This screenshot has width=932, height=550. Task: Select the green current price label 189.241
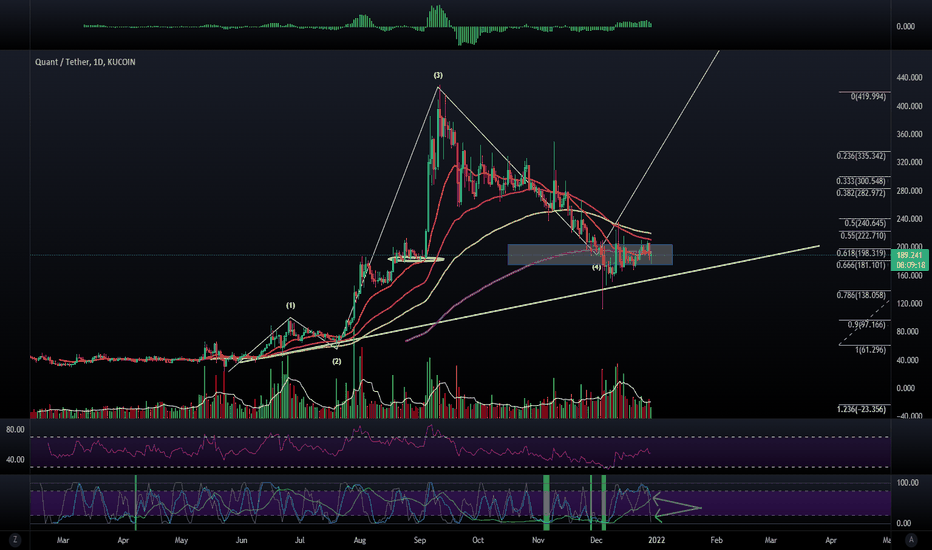(909, 255)
